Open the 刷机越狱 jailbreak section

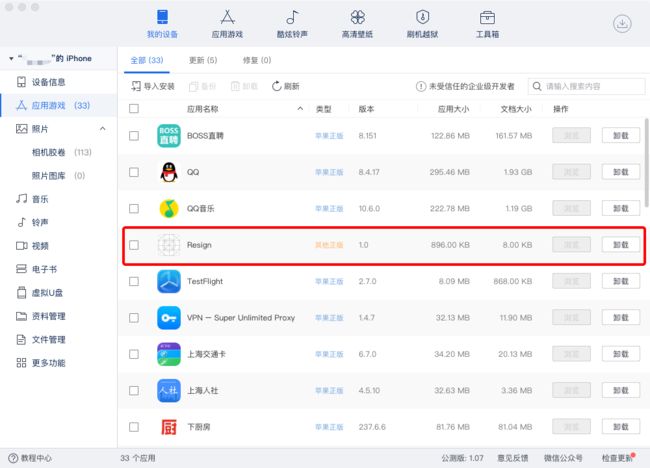(x=422, y=24)
